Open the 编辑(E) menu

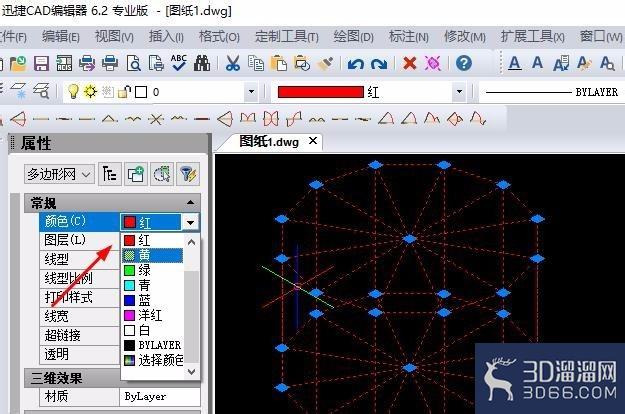pos(61,37)
